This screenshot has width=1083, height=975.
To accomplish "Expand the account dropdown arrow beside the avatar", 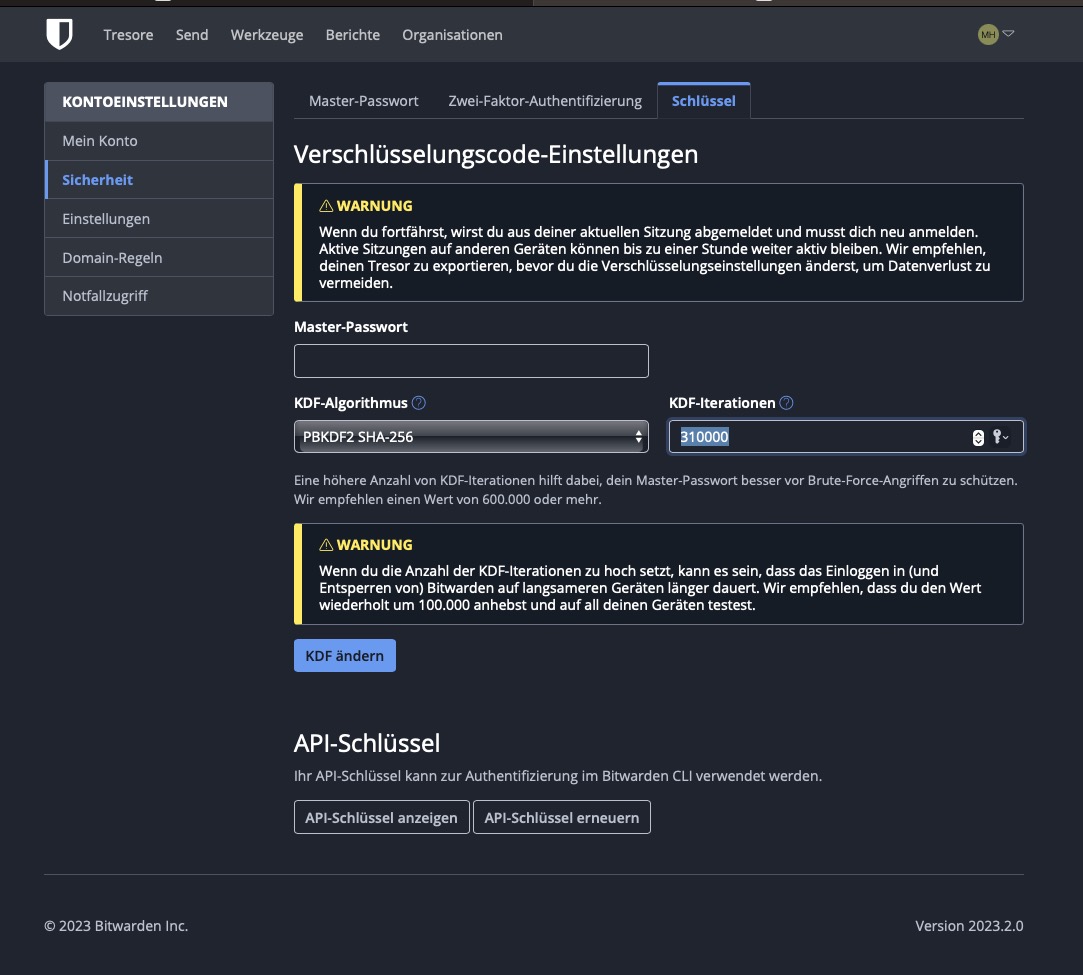I will [x=1008, y=34].
